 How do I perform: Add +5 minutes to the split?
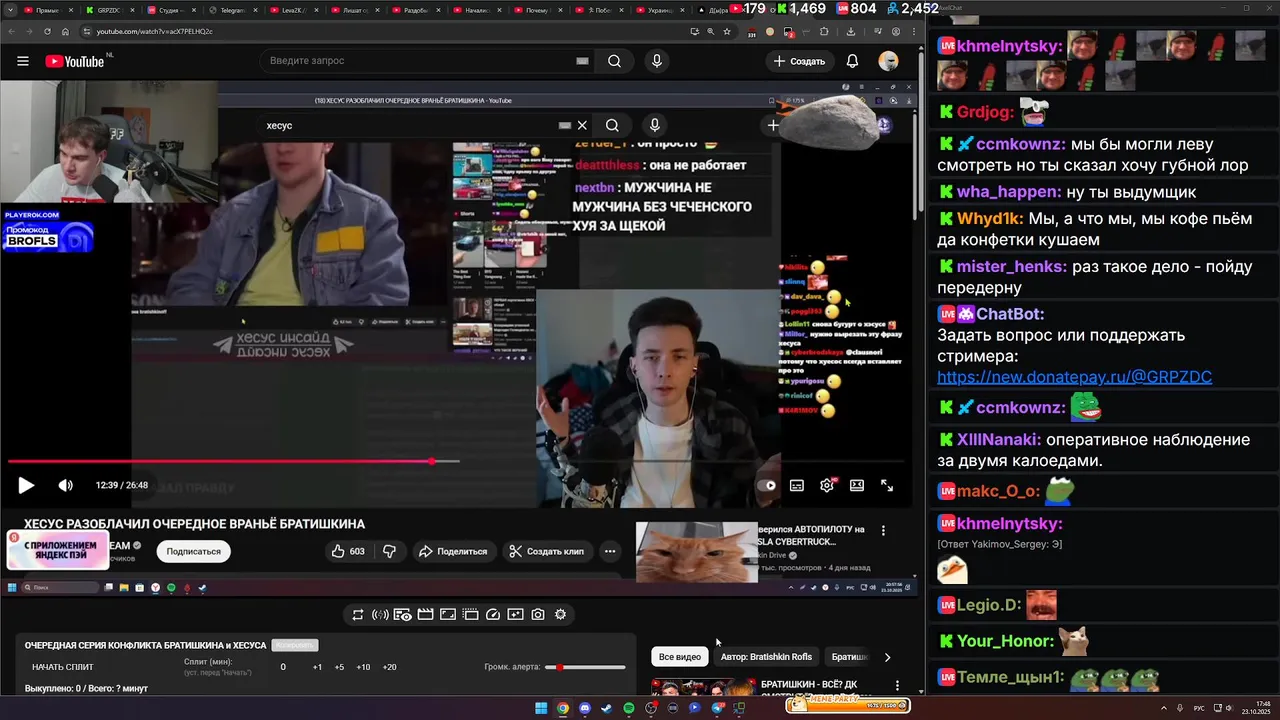[x=339, y=667]
